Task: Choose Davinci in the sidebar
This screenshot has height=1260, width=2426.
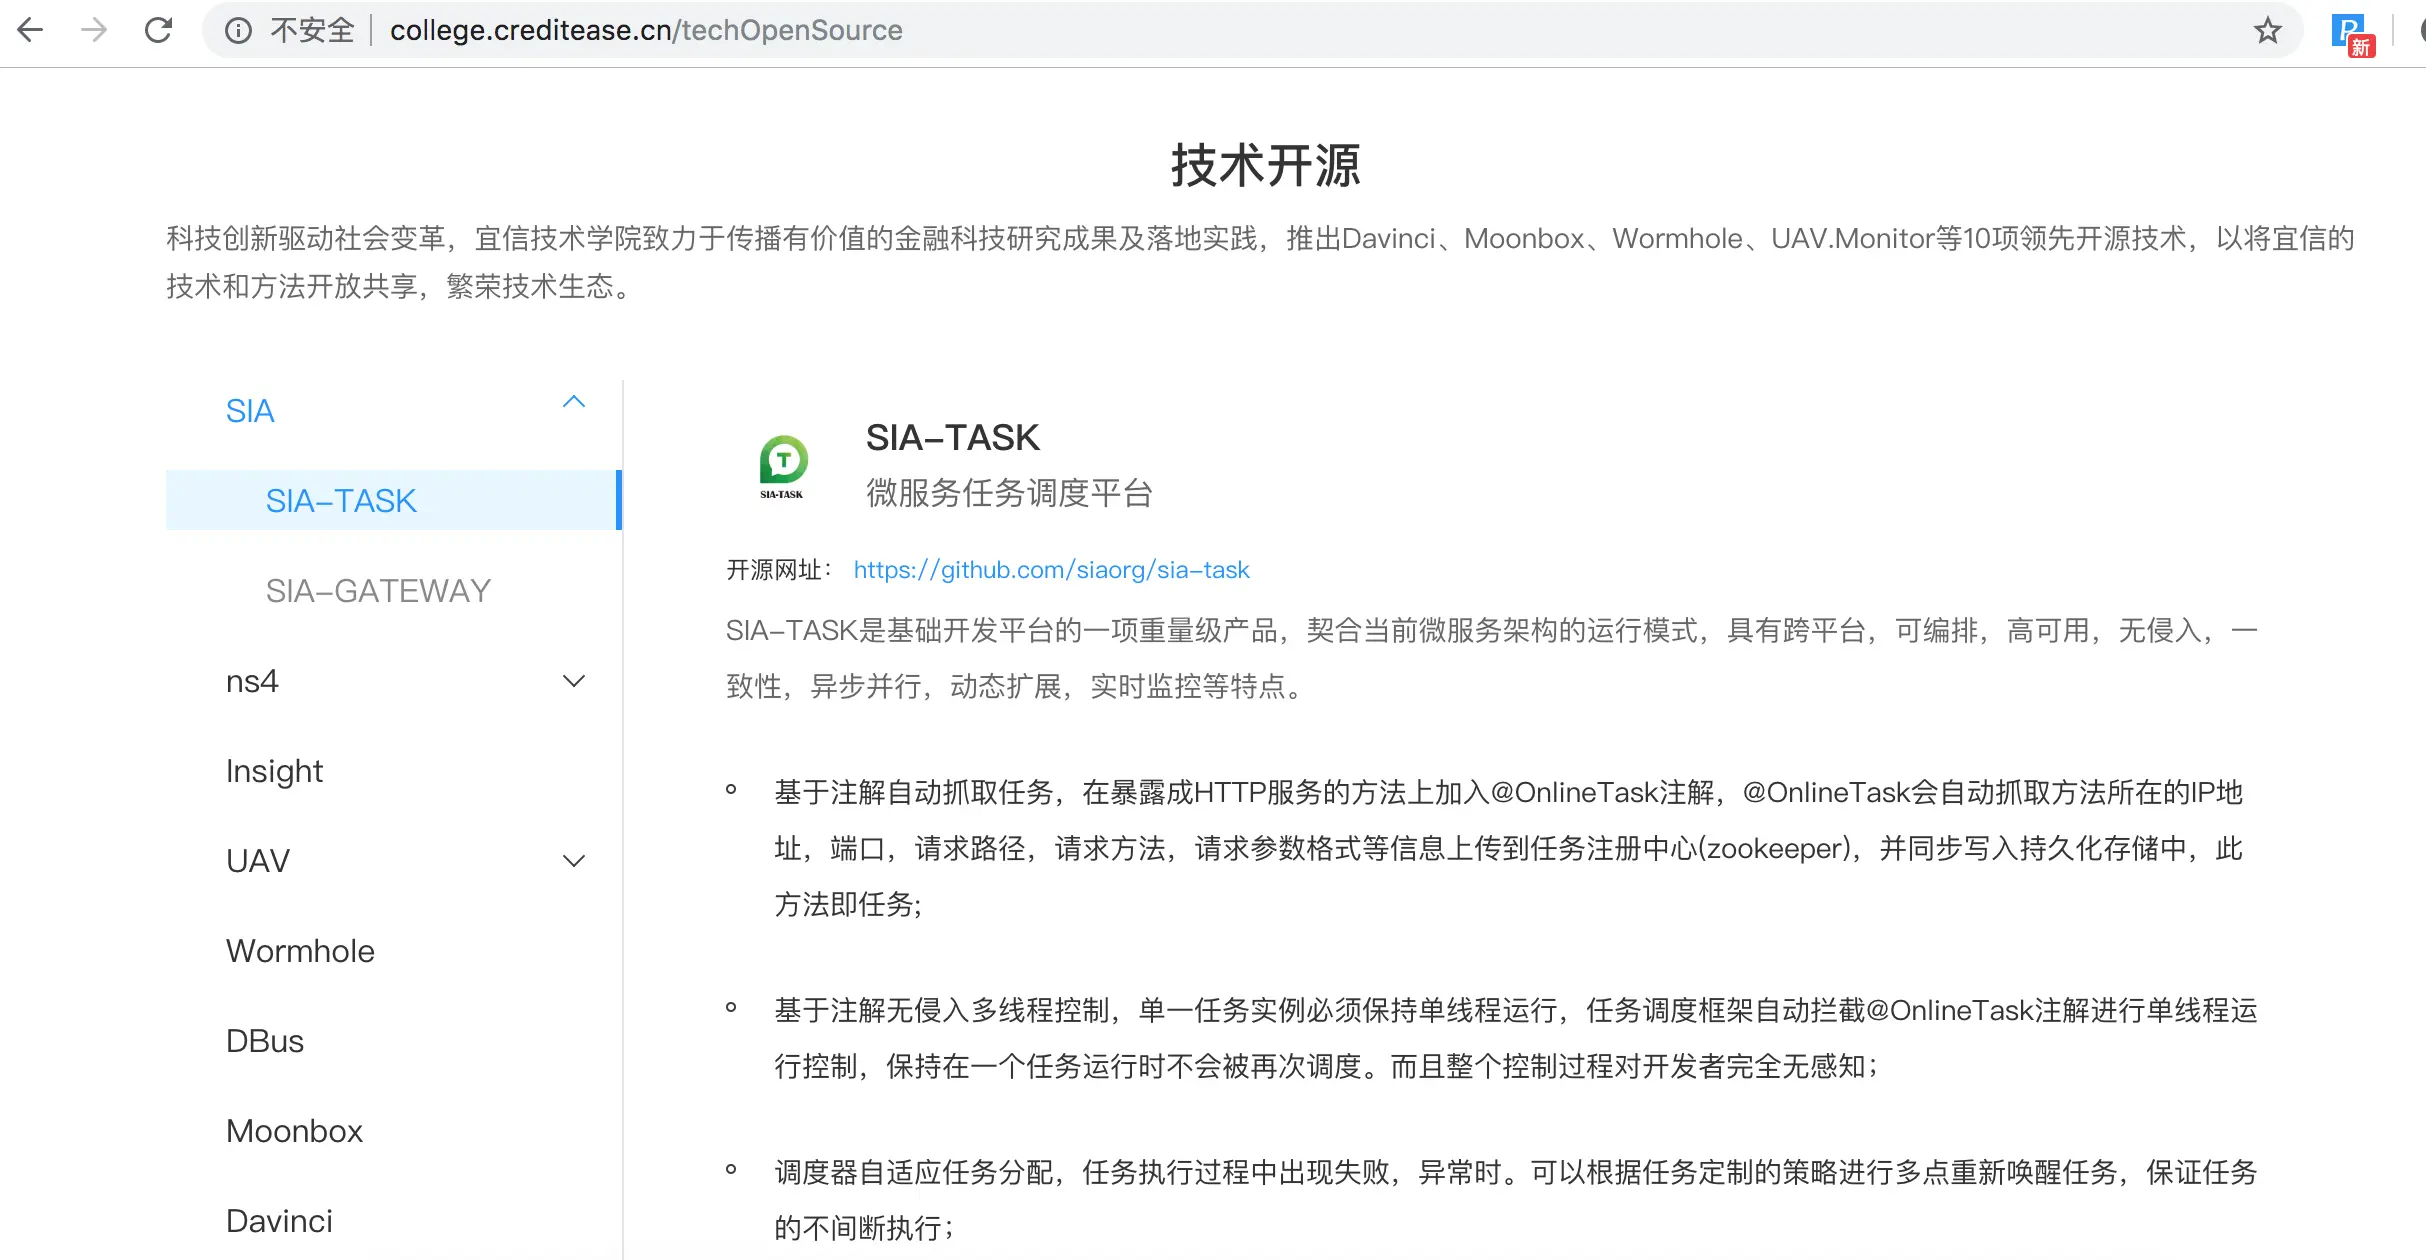Action: (x=279, y=1221)
